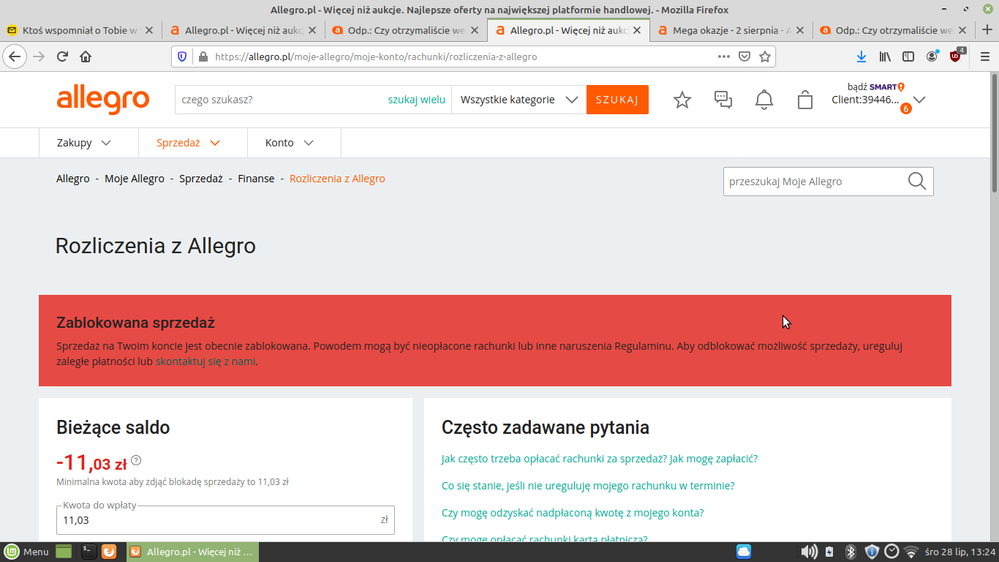Image resolution: width=999 pixels, height=562 pixels.
Task: Close the Mega okazje tab
Action: click(800, 30)
